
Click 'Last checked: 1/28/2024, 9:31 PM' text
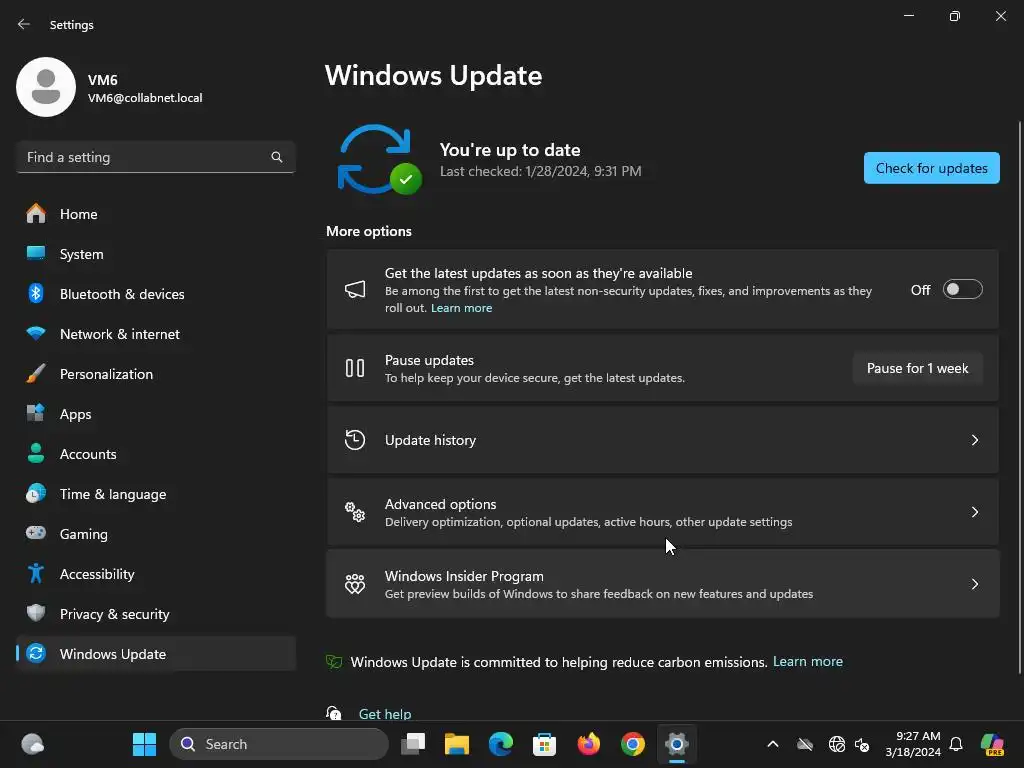pos(541,171)
